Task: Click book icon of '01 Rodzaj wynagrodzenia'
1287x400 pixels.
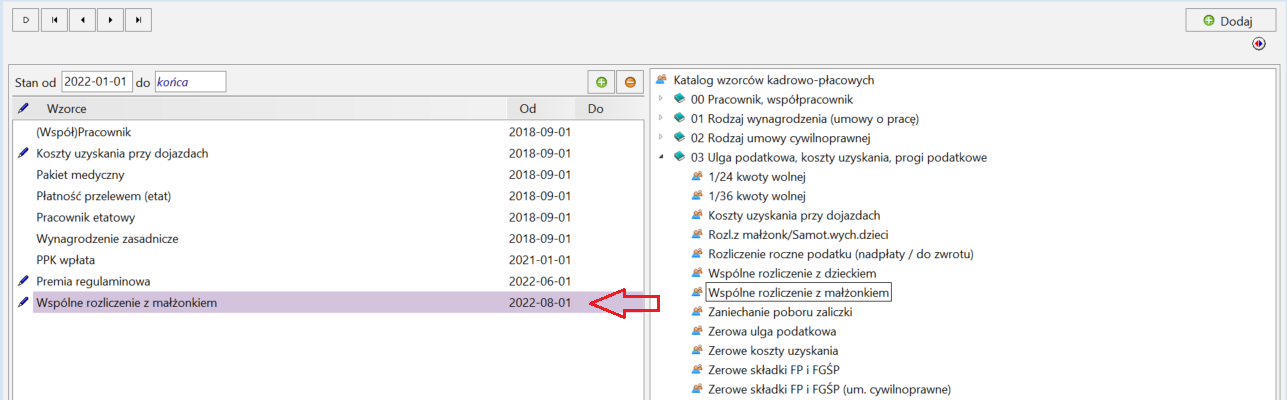Action: pos(680,118)
